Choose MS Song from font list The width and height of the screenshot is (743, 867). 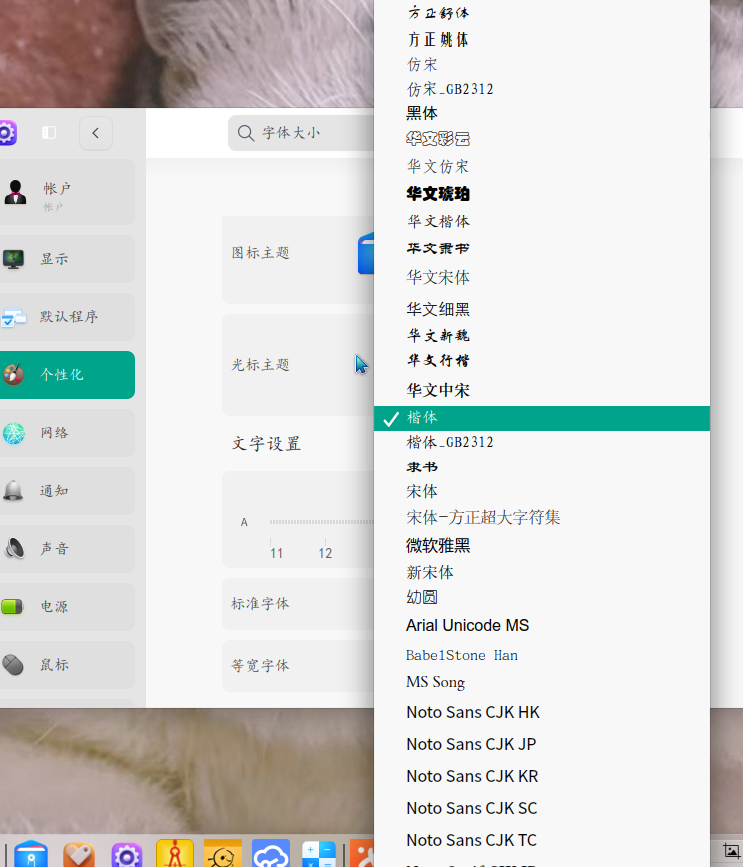[x=542, y=683]
